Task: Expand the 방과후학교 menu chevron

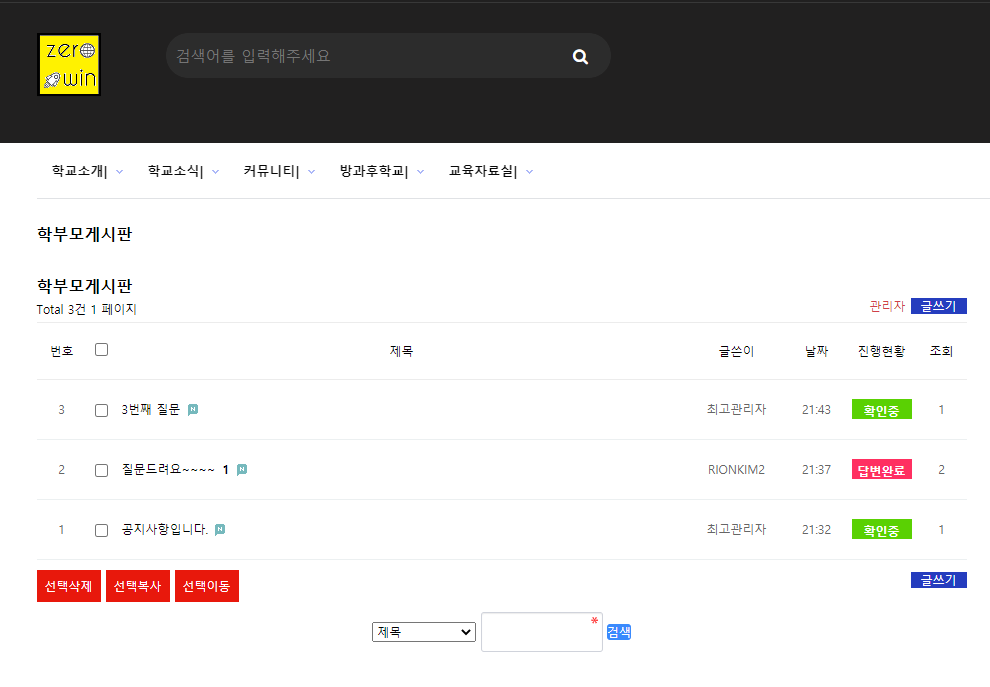Action: pyautogui.click(x=420, y=172)
